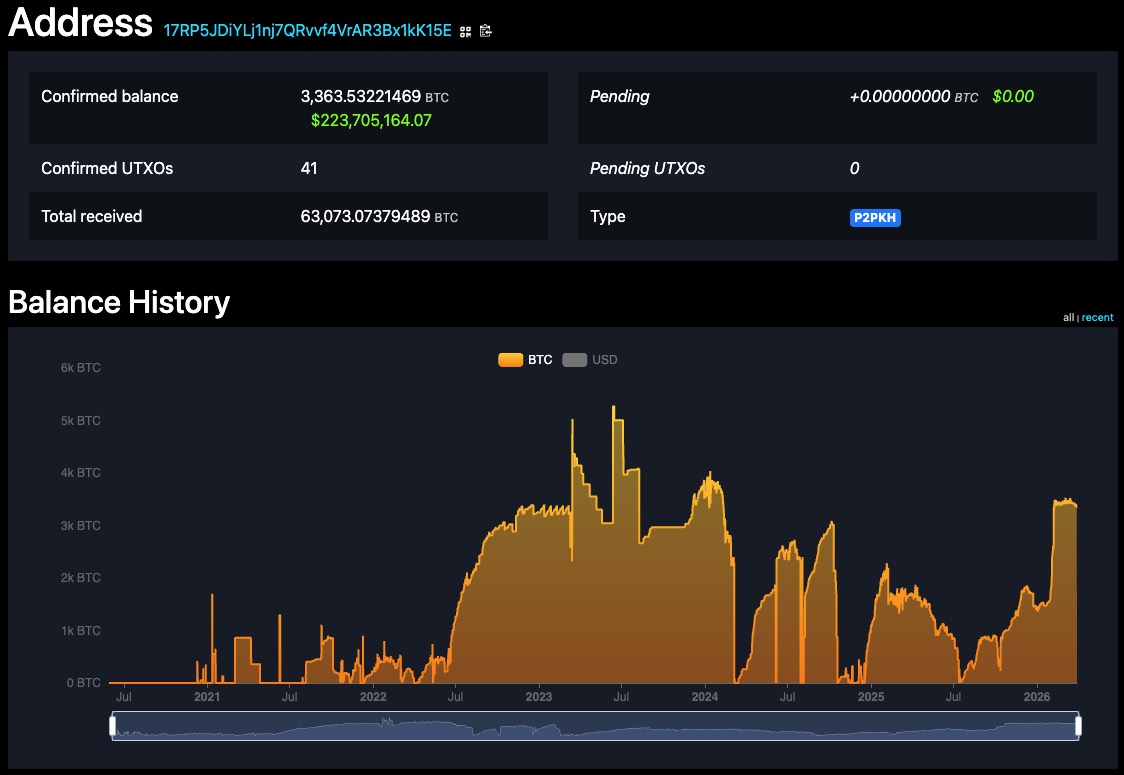Click the 4k BTC axis label
Screen dimensions: 1124x775
80,473
